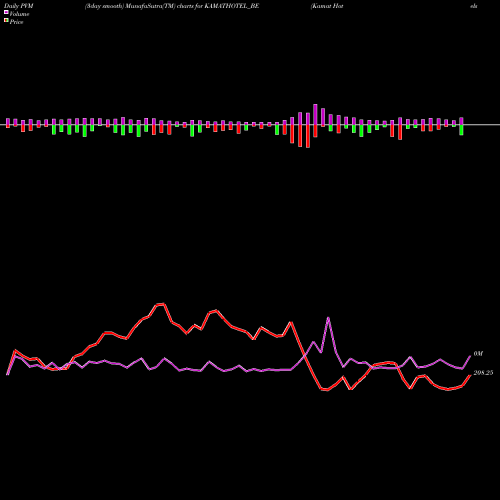Click the last green bar at right end

tap(461, 130)
